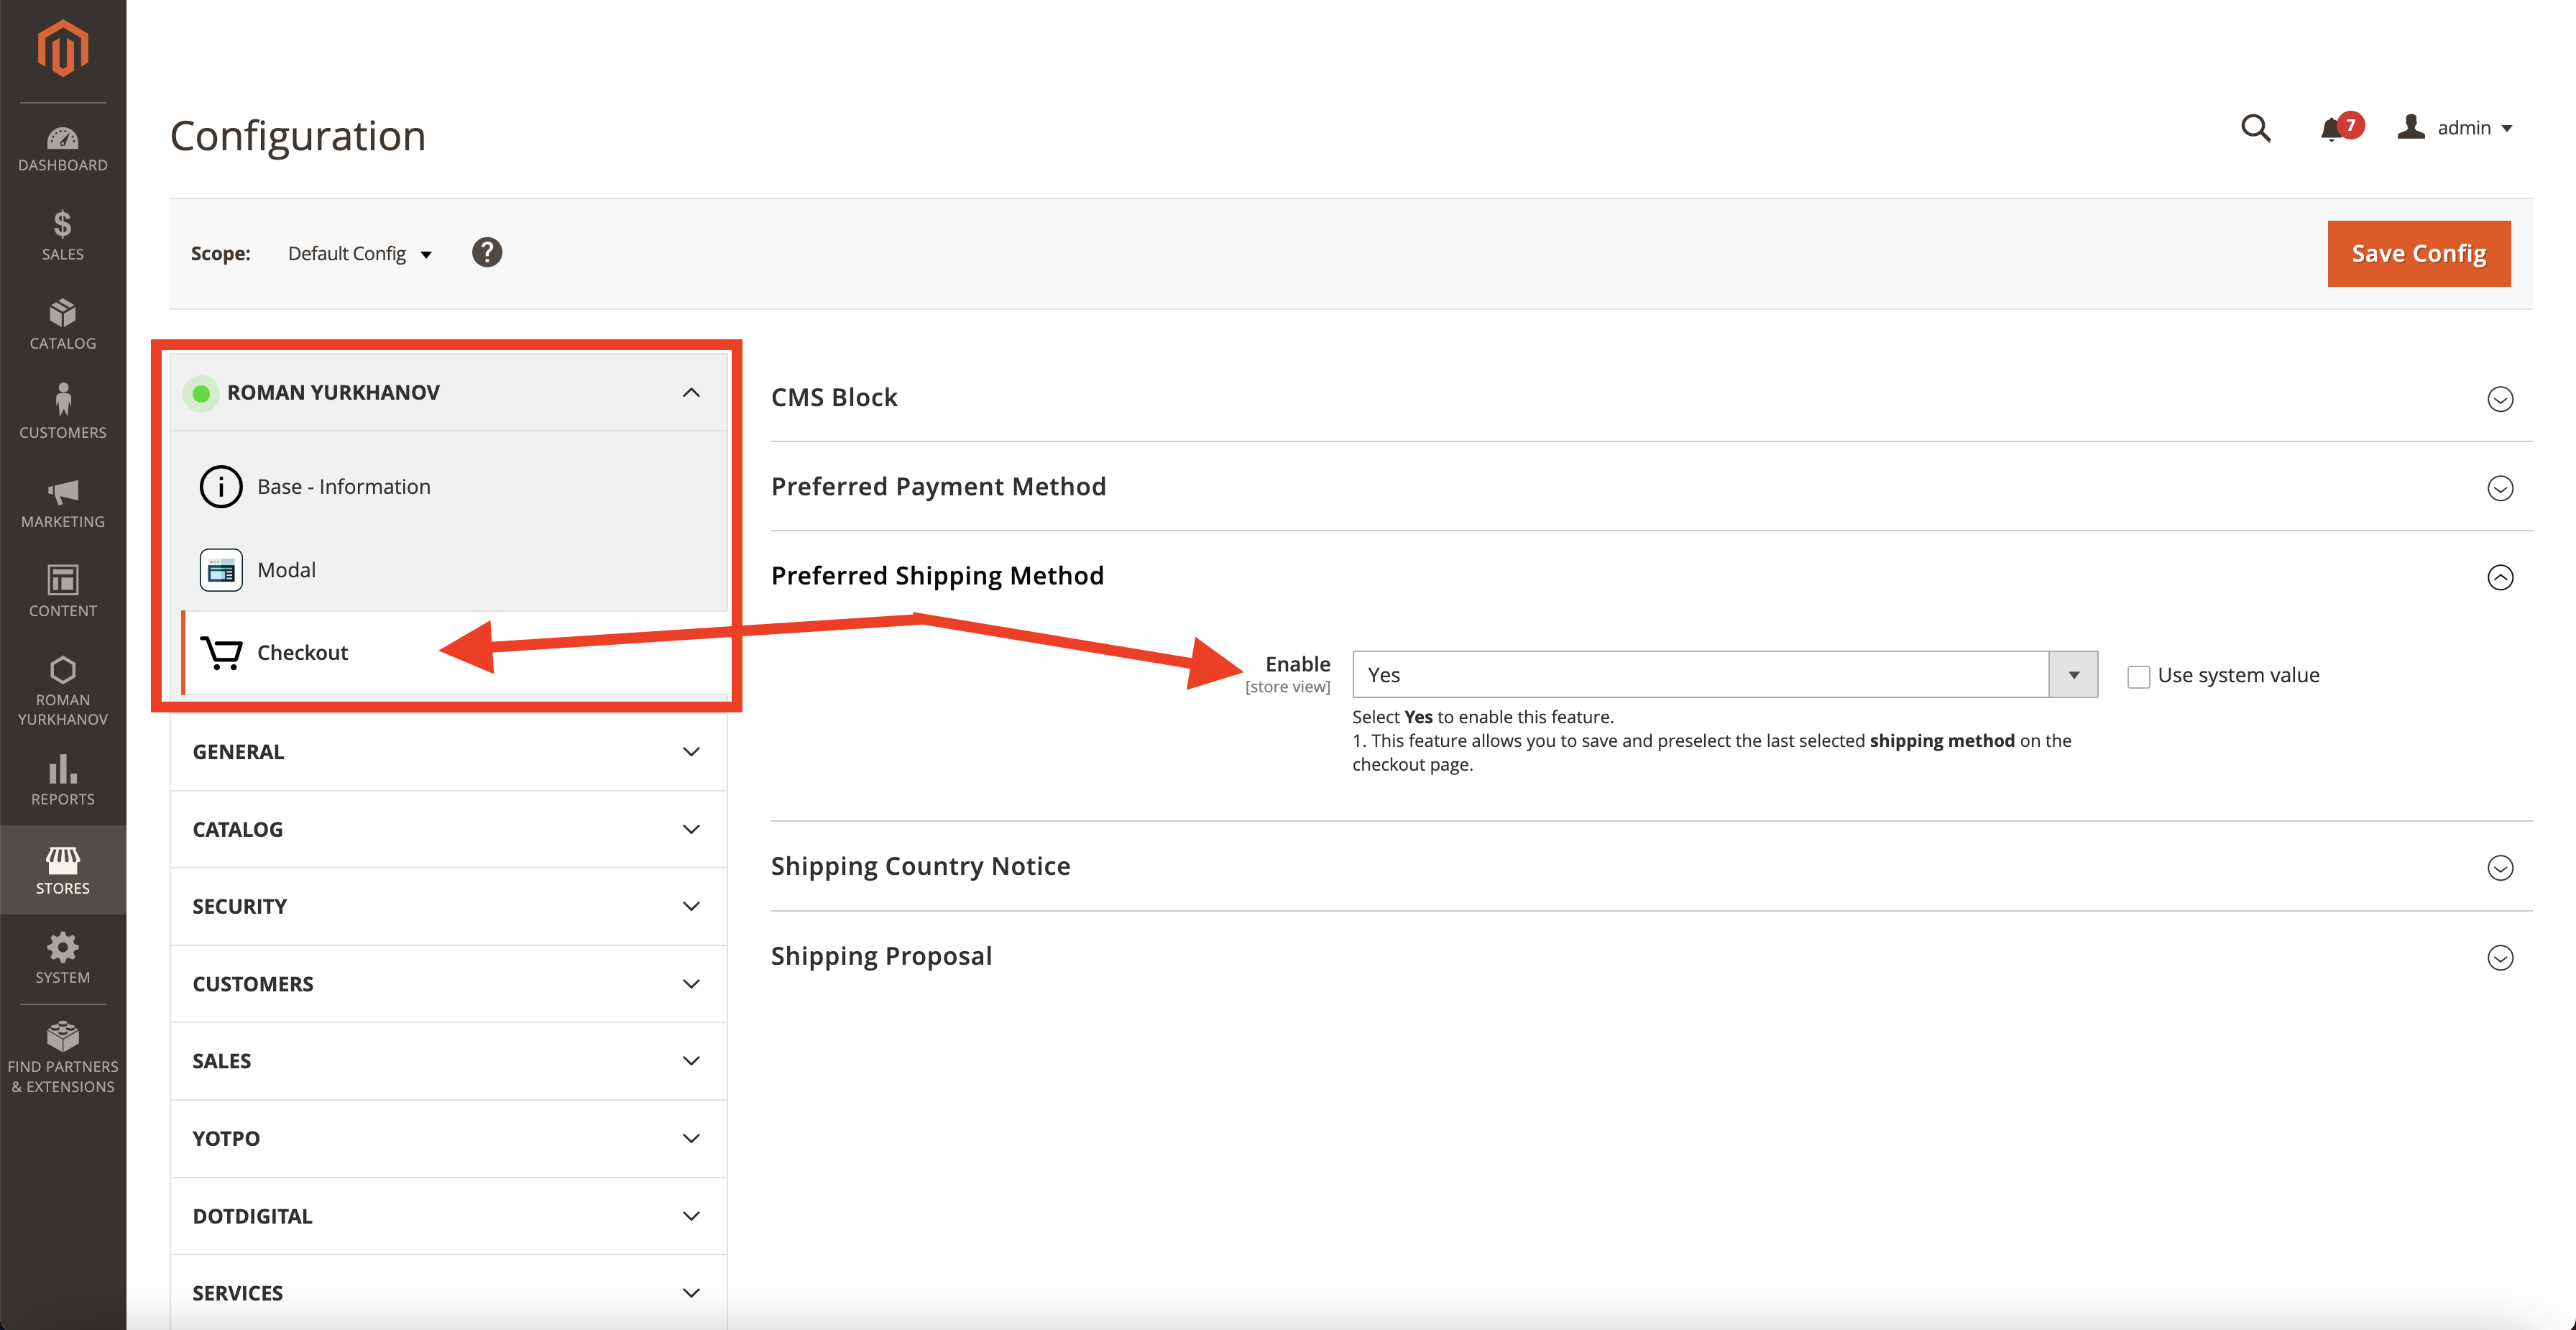Screen dimensions: 2576x1330
Task: Click the search magnifier icon
Action: [x=2255, y=128]
